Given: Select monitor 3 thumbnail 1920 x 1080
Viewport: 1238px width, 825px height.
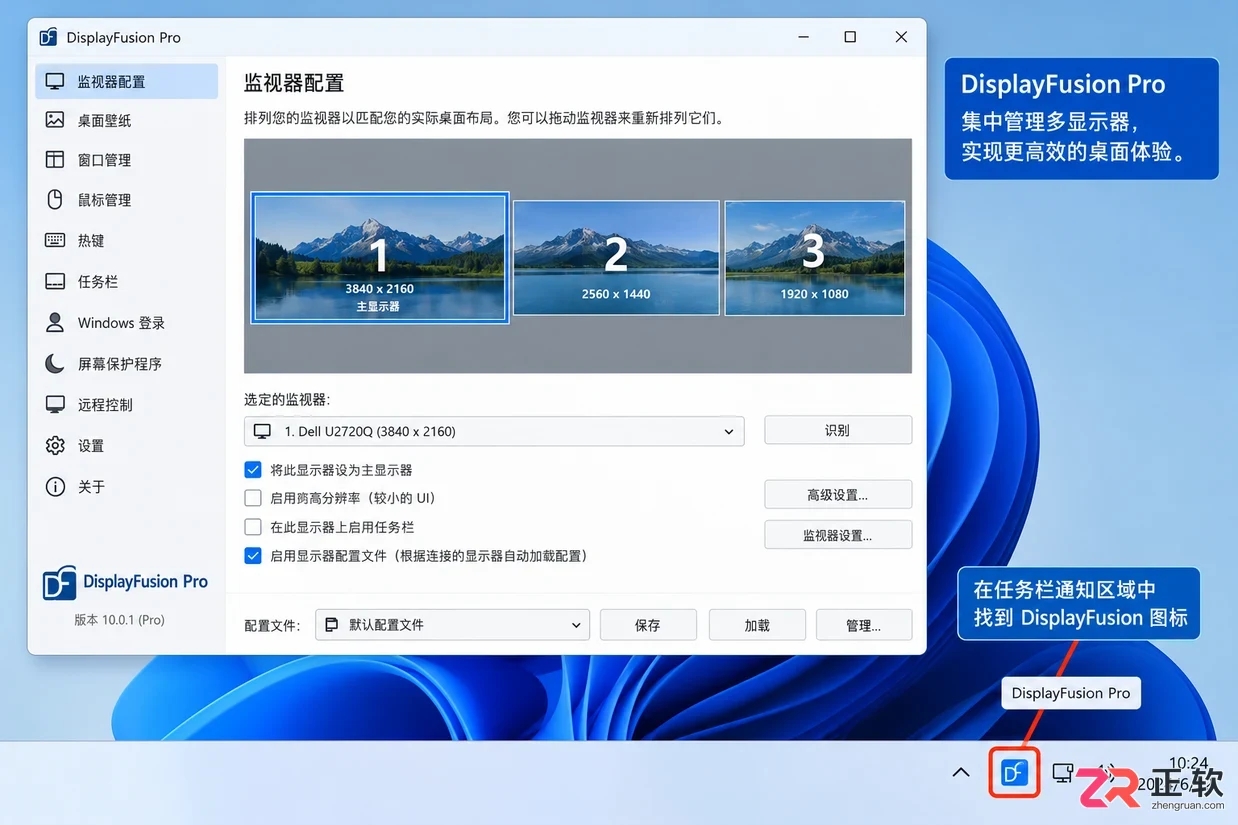Looking at the screenshot, I should coord(815,257).
